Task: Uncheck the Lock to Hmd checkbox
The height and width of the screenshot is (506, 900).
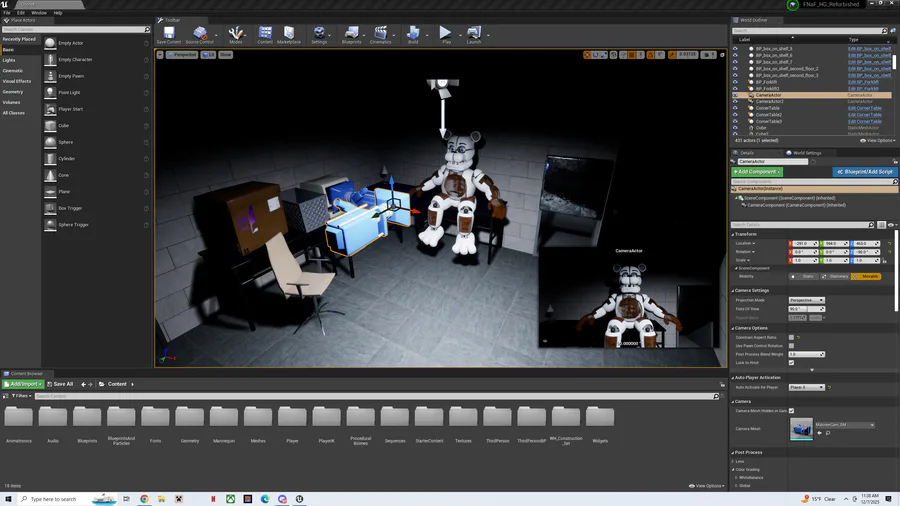Action: [791, 363]
